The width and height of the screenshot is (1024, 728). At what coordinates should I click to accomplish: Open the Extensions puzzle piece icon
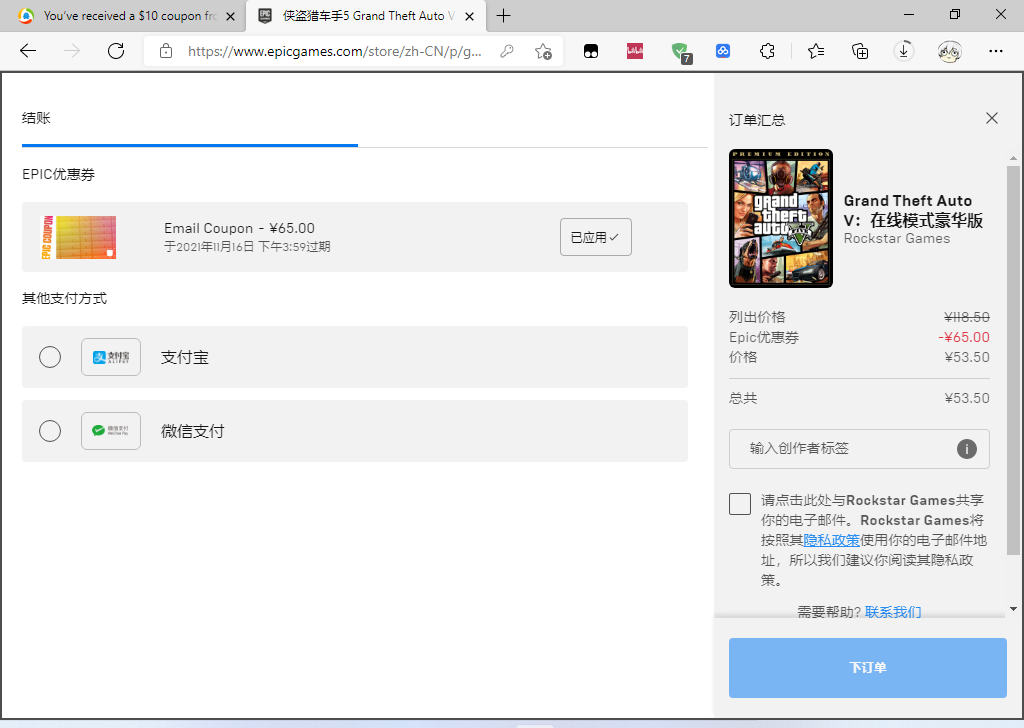tap(767, 51)
